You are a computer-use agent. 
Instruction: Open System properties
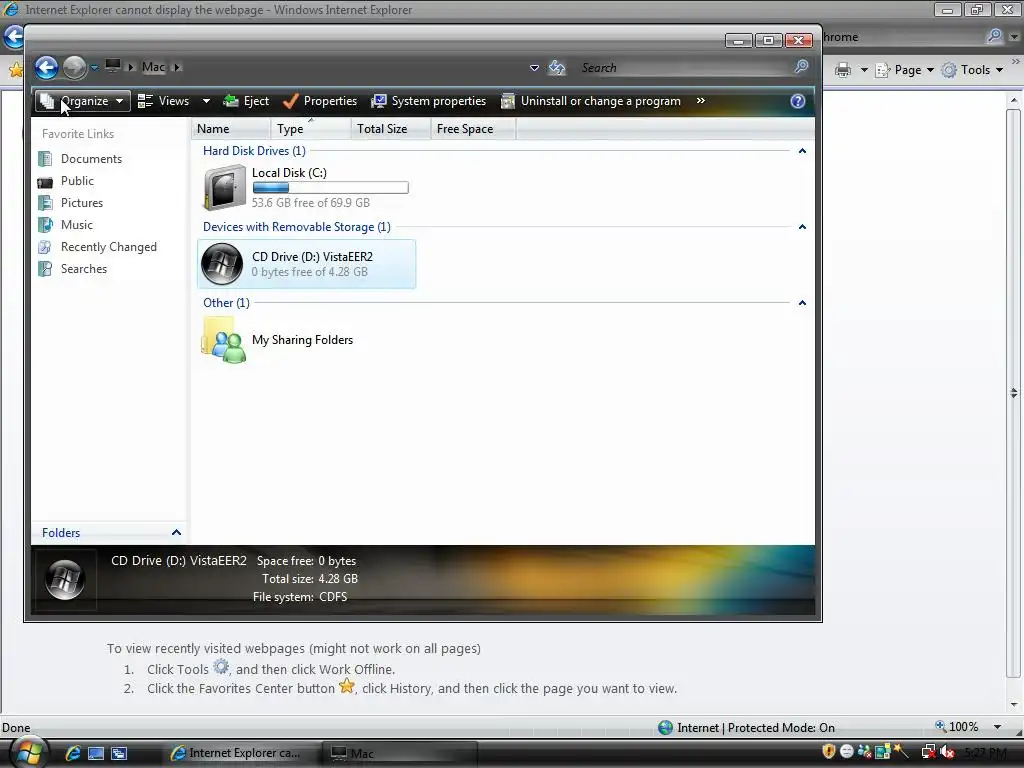[x=429, y=101]
